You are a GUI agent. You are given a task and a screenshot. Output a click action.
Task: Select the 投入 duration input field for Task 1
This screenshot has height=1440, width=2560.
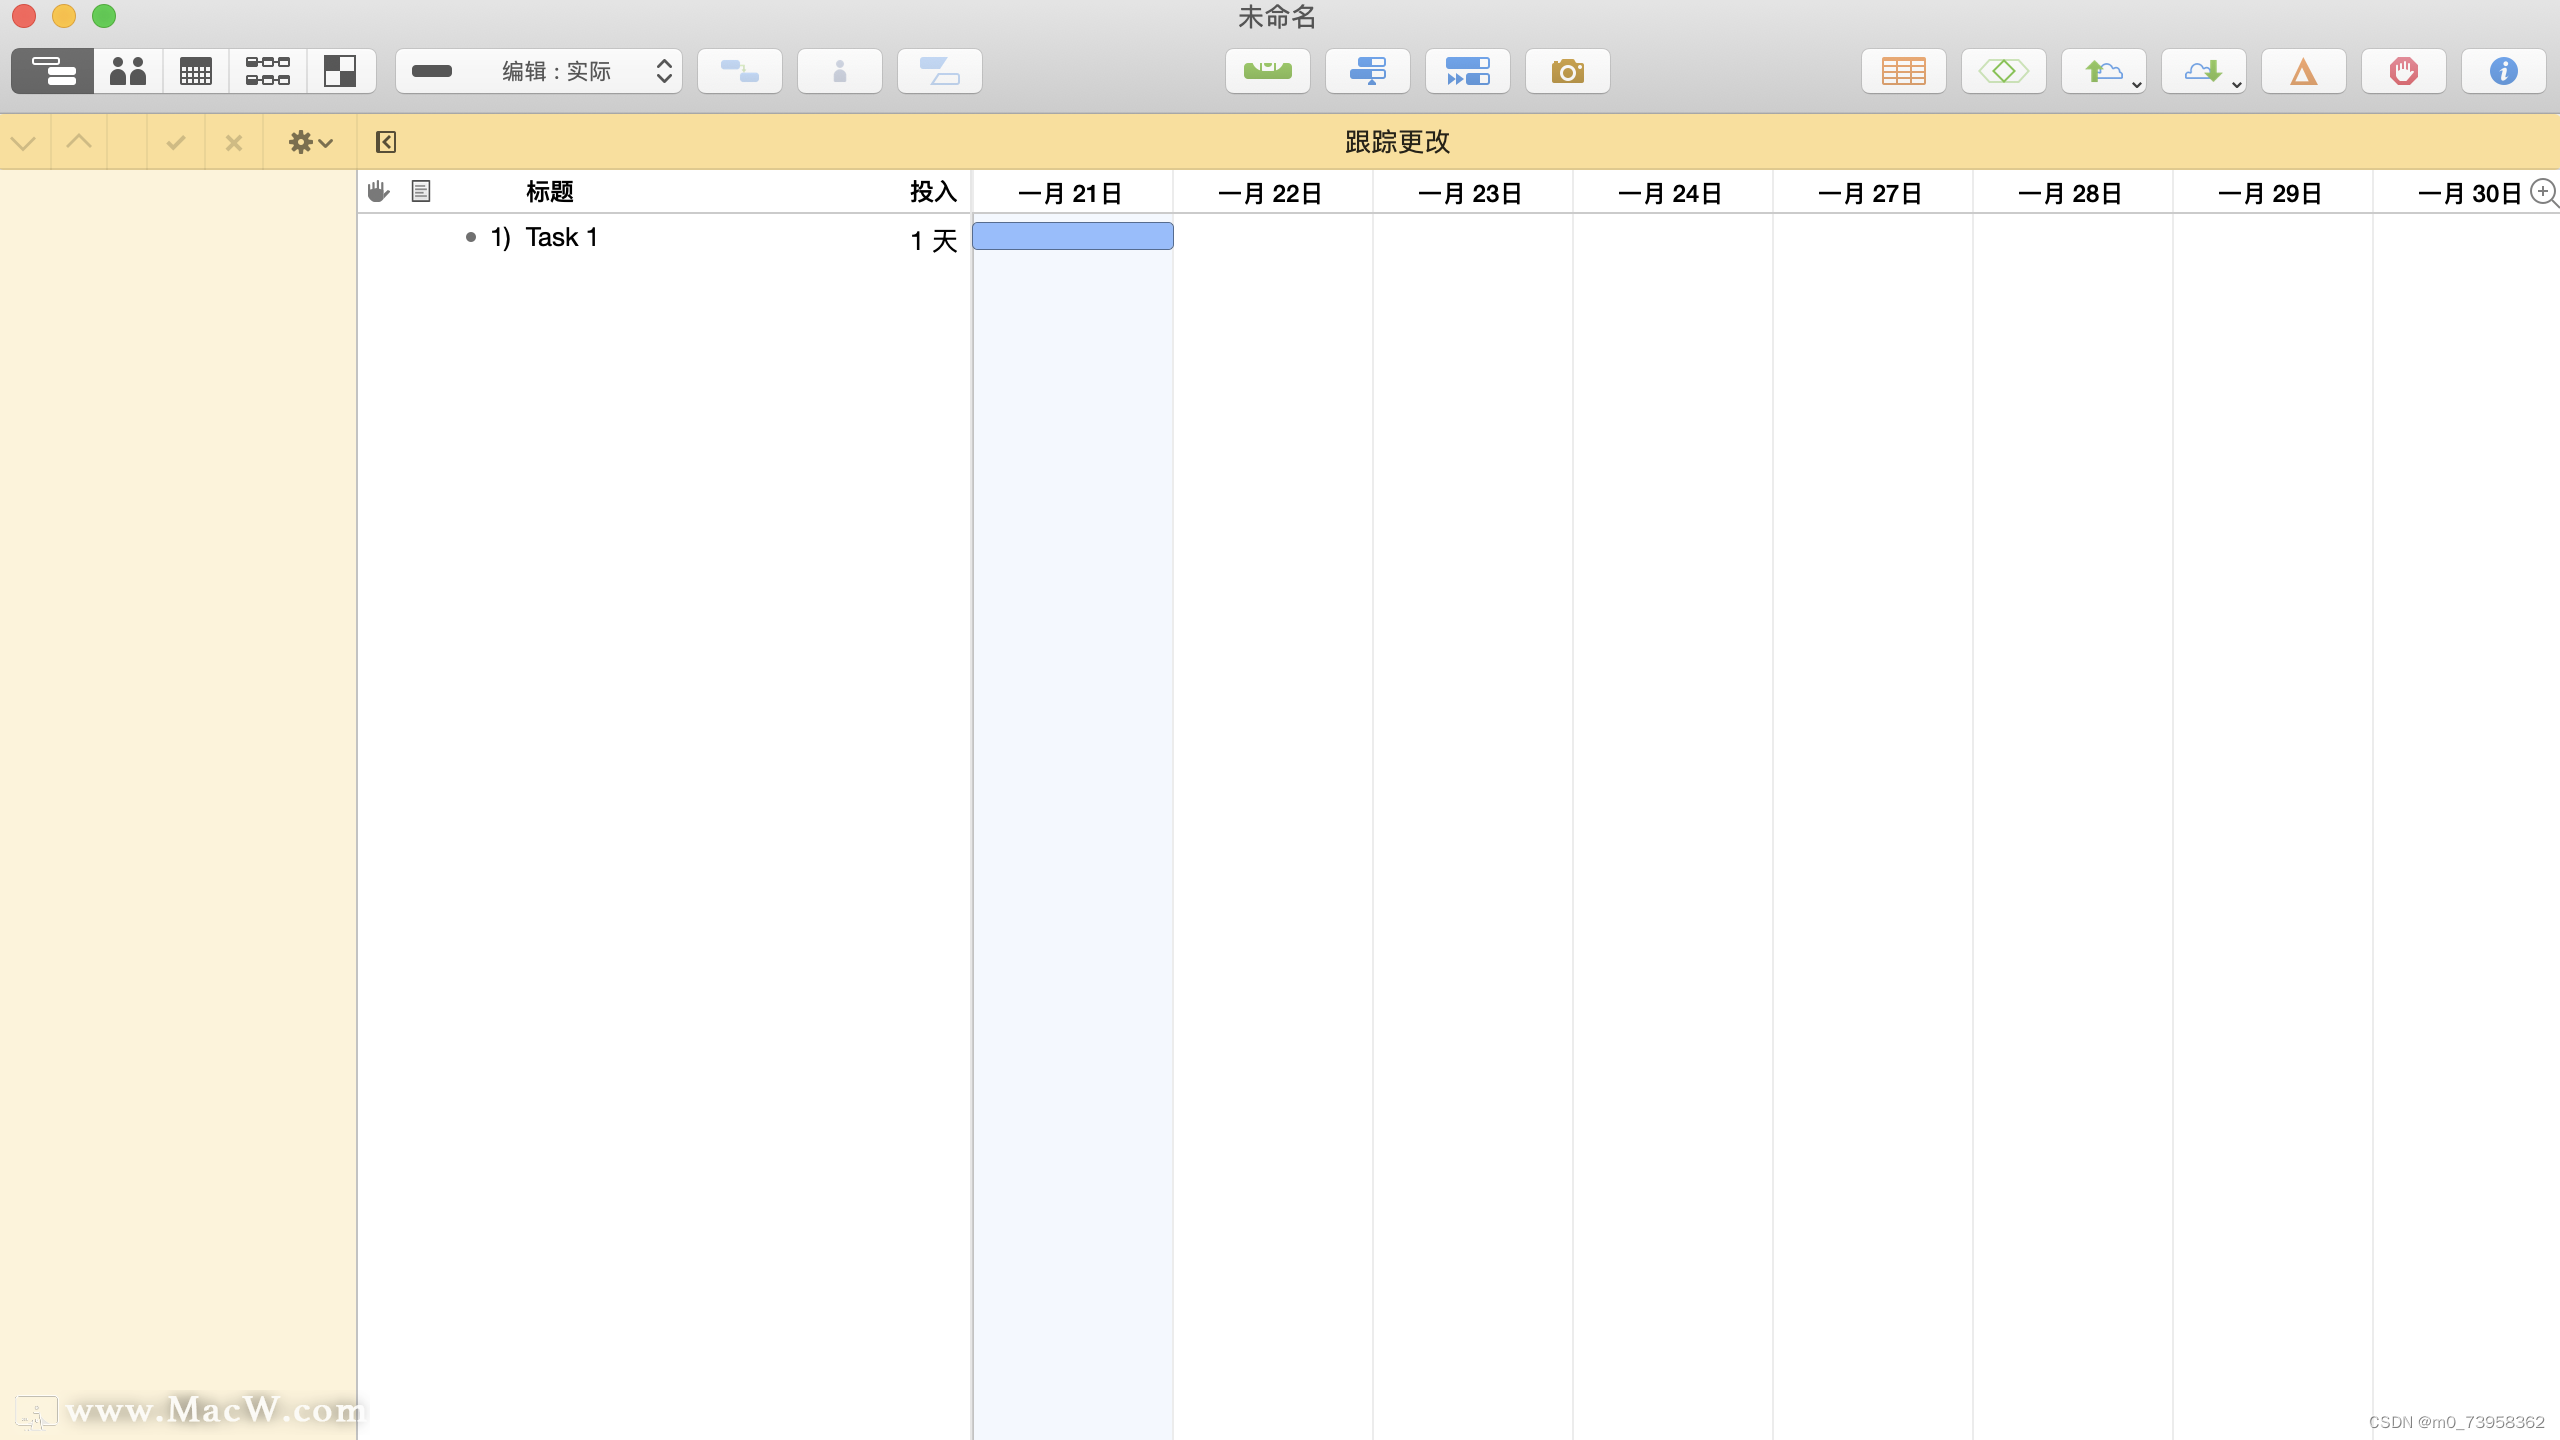click(x=932, y=237)
